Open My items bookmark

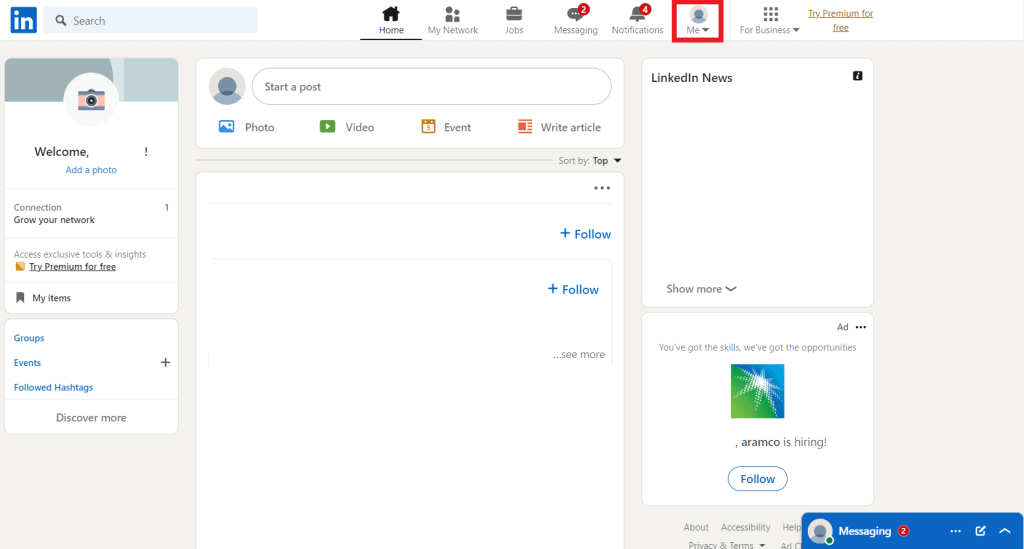(x=43, y=298)
